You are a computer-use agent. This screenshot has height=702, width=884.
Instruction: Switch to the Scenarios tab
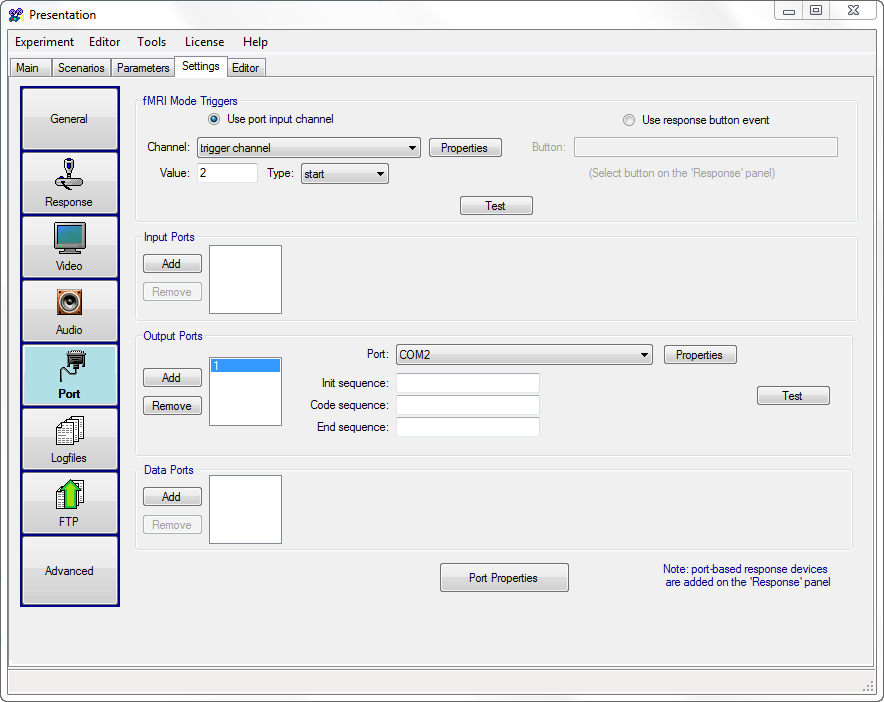click(81, 68)
